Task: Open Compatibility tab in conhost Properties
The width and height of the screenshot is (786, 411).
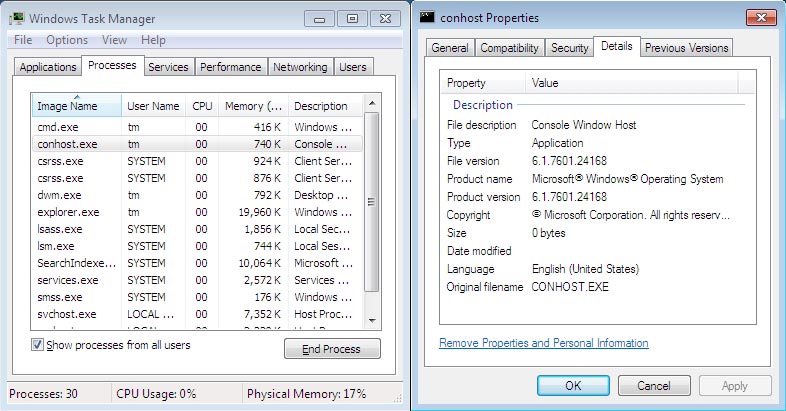Action: coord(509,48)
